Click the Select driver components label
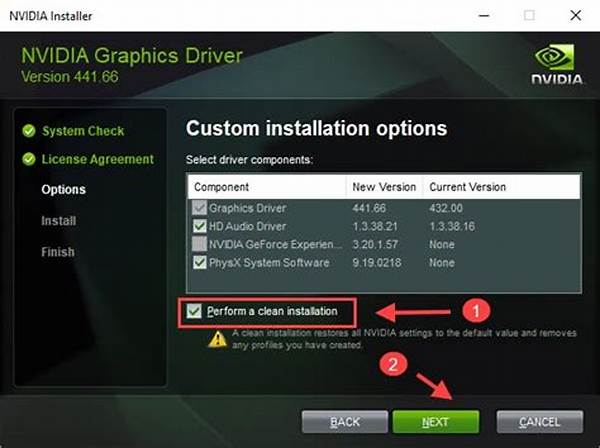This screenshot has width=600, height=448. tap(249, 160)
